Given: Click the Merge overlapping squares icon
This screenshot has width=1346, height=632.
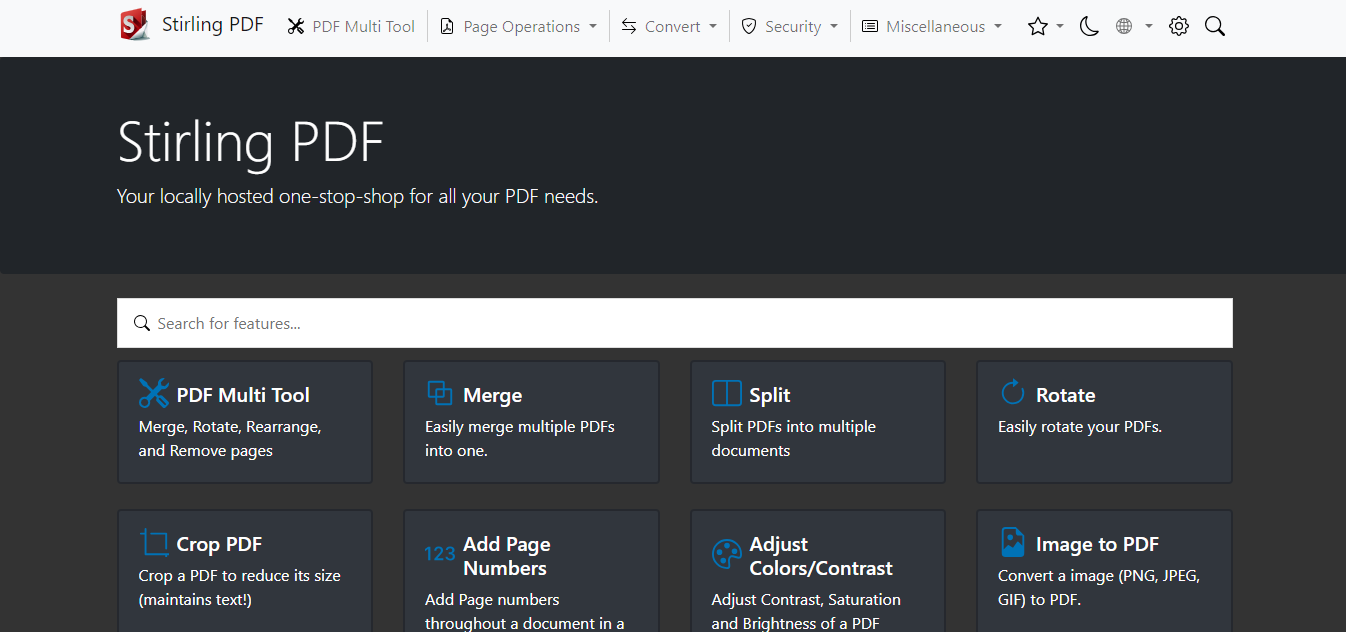Looking at the screenshot, I should point(440,393).
